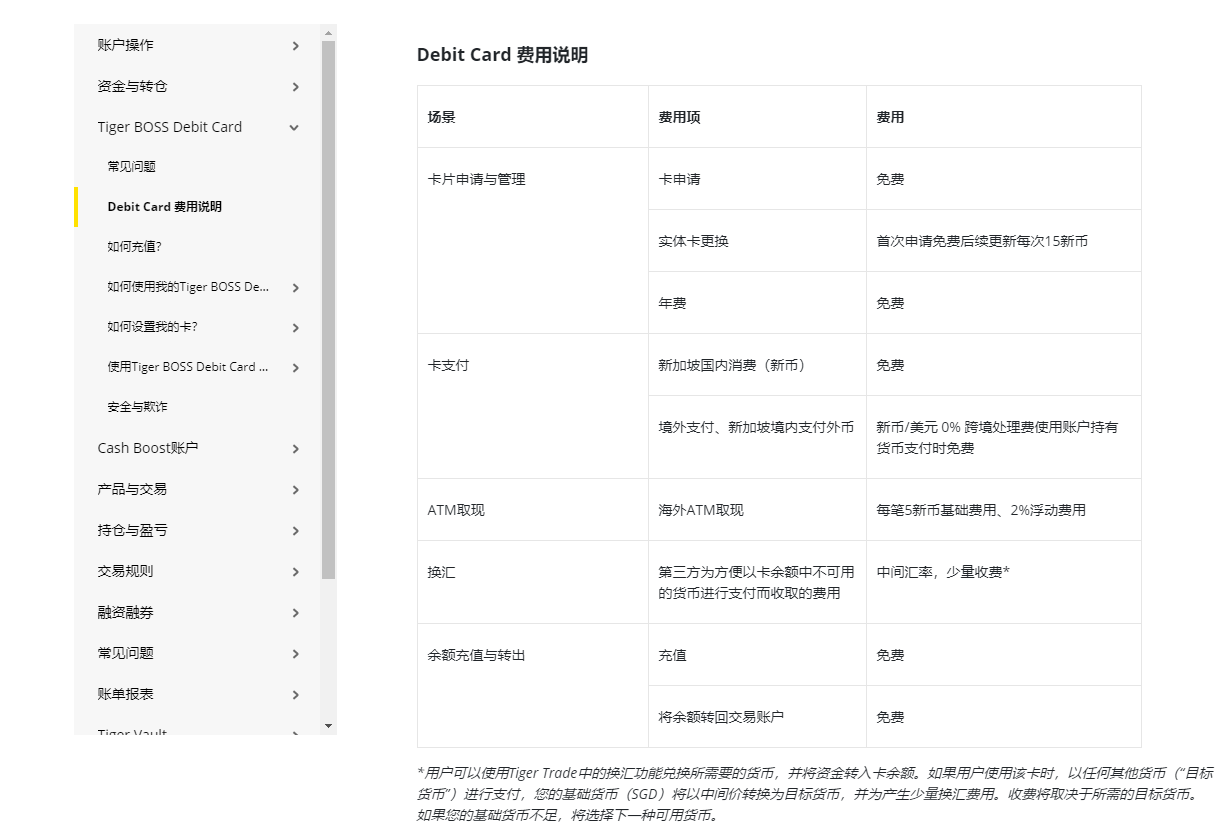Expand the 融资融券 chevron
1225x835 pixels.
pyautogui.click(x=295, y=613)
